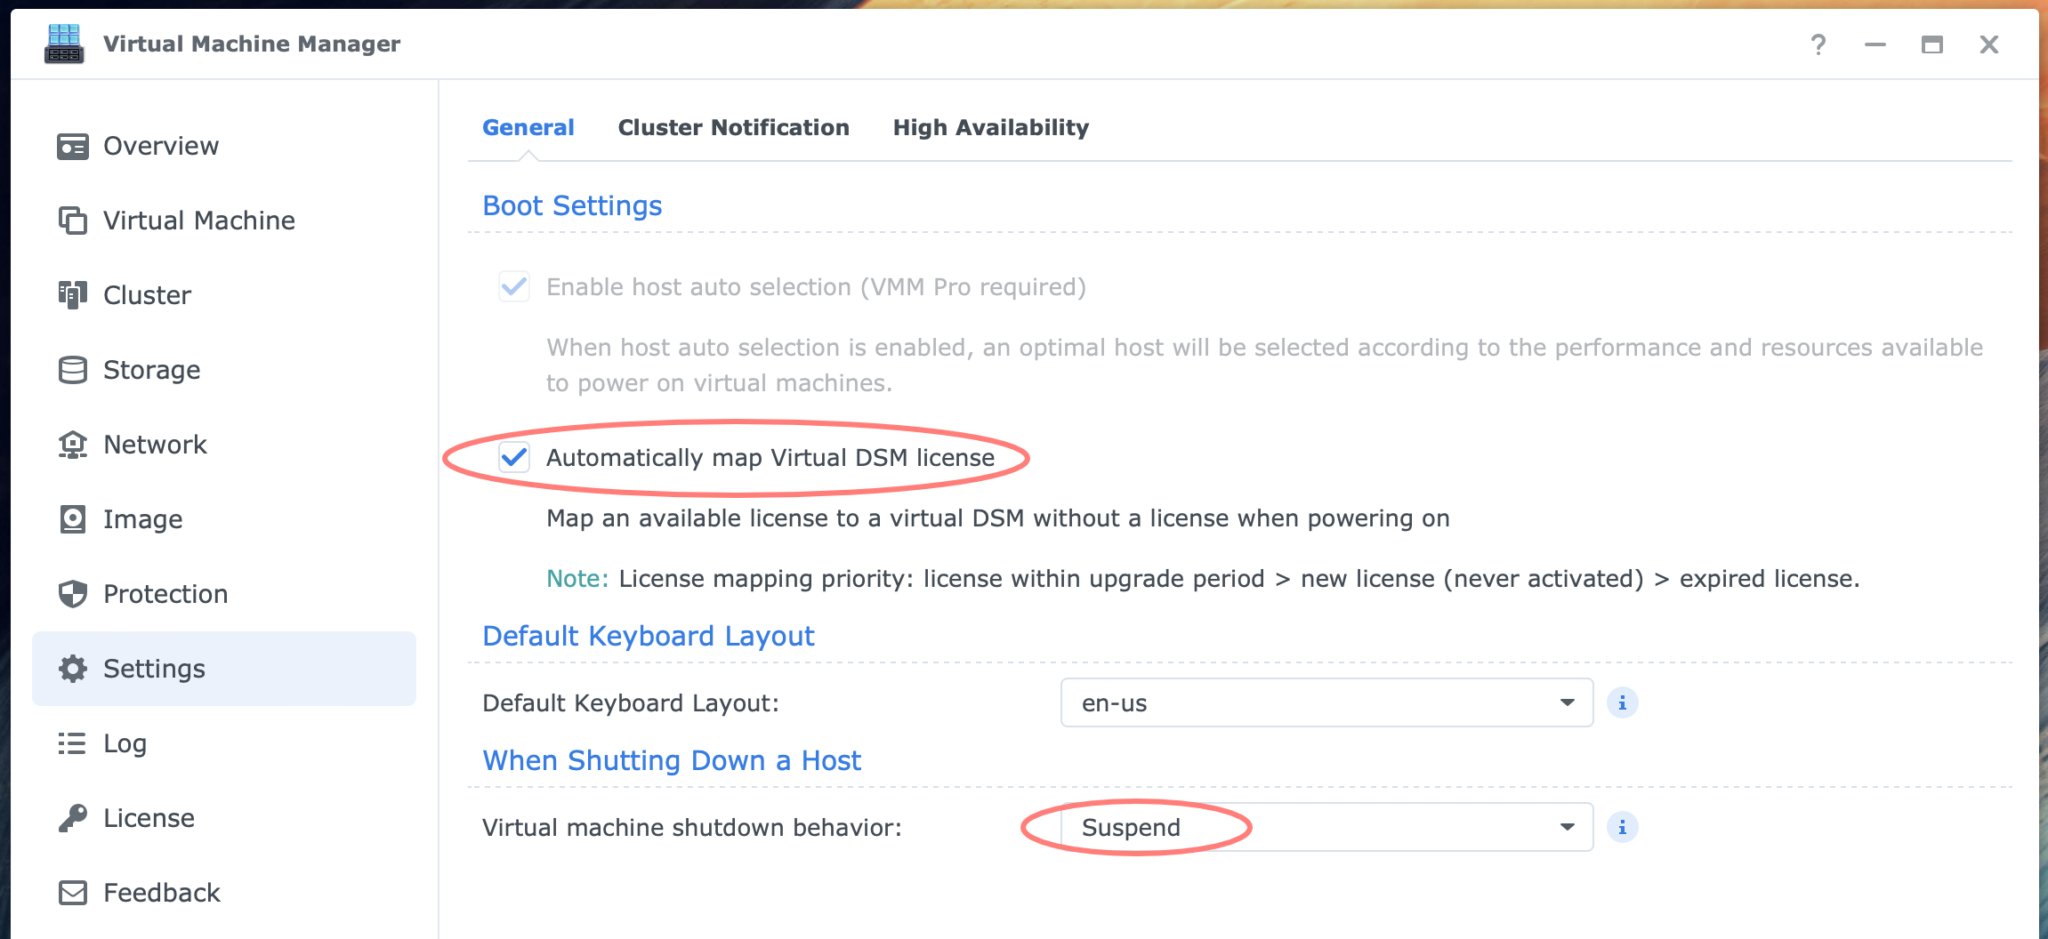This screenshot has width=2048, height=939.
Task: Uncheck Automatically map Virtual DSM license
Action: coord(514,457)
